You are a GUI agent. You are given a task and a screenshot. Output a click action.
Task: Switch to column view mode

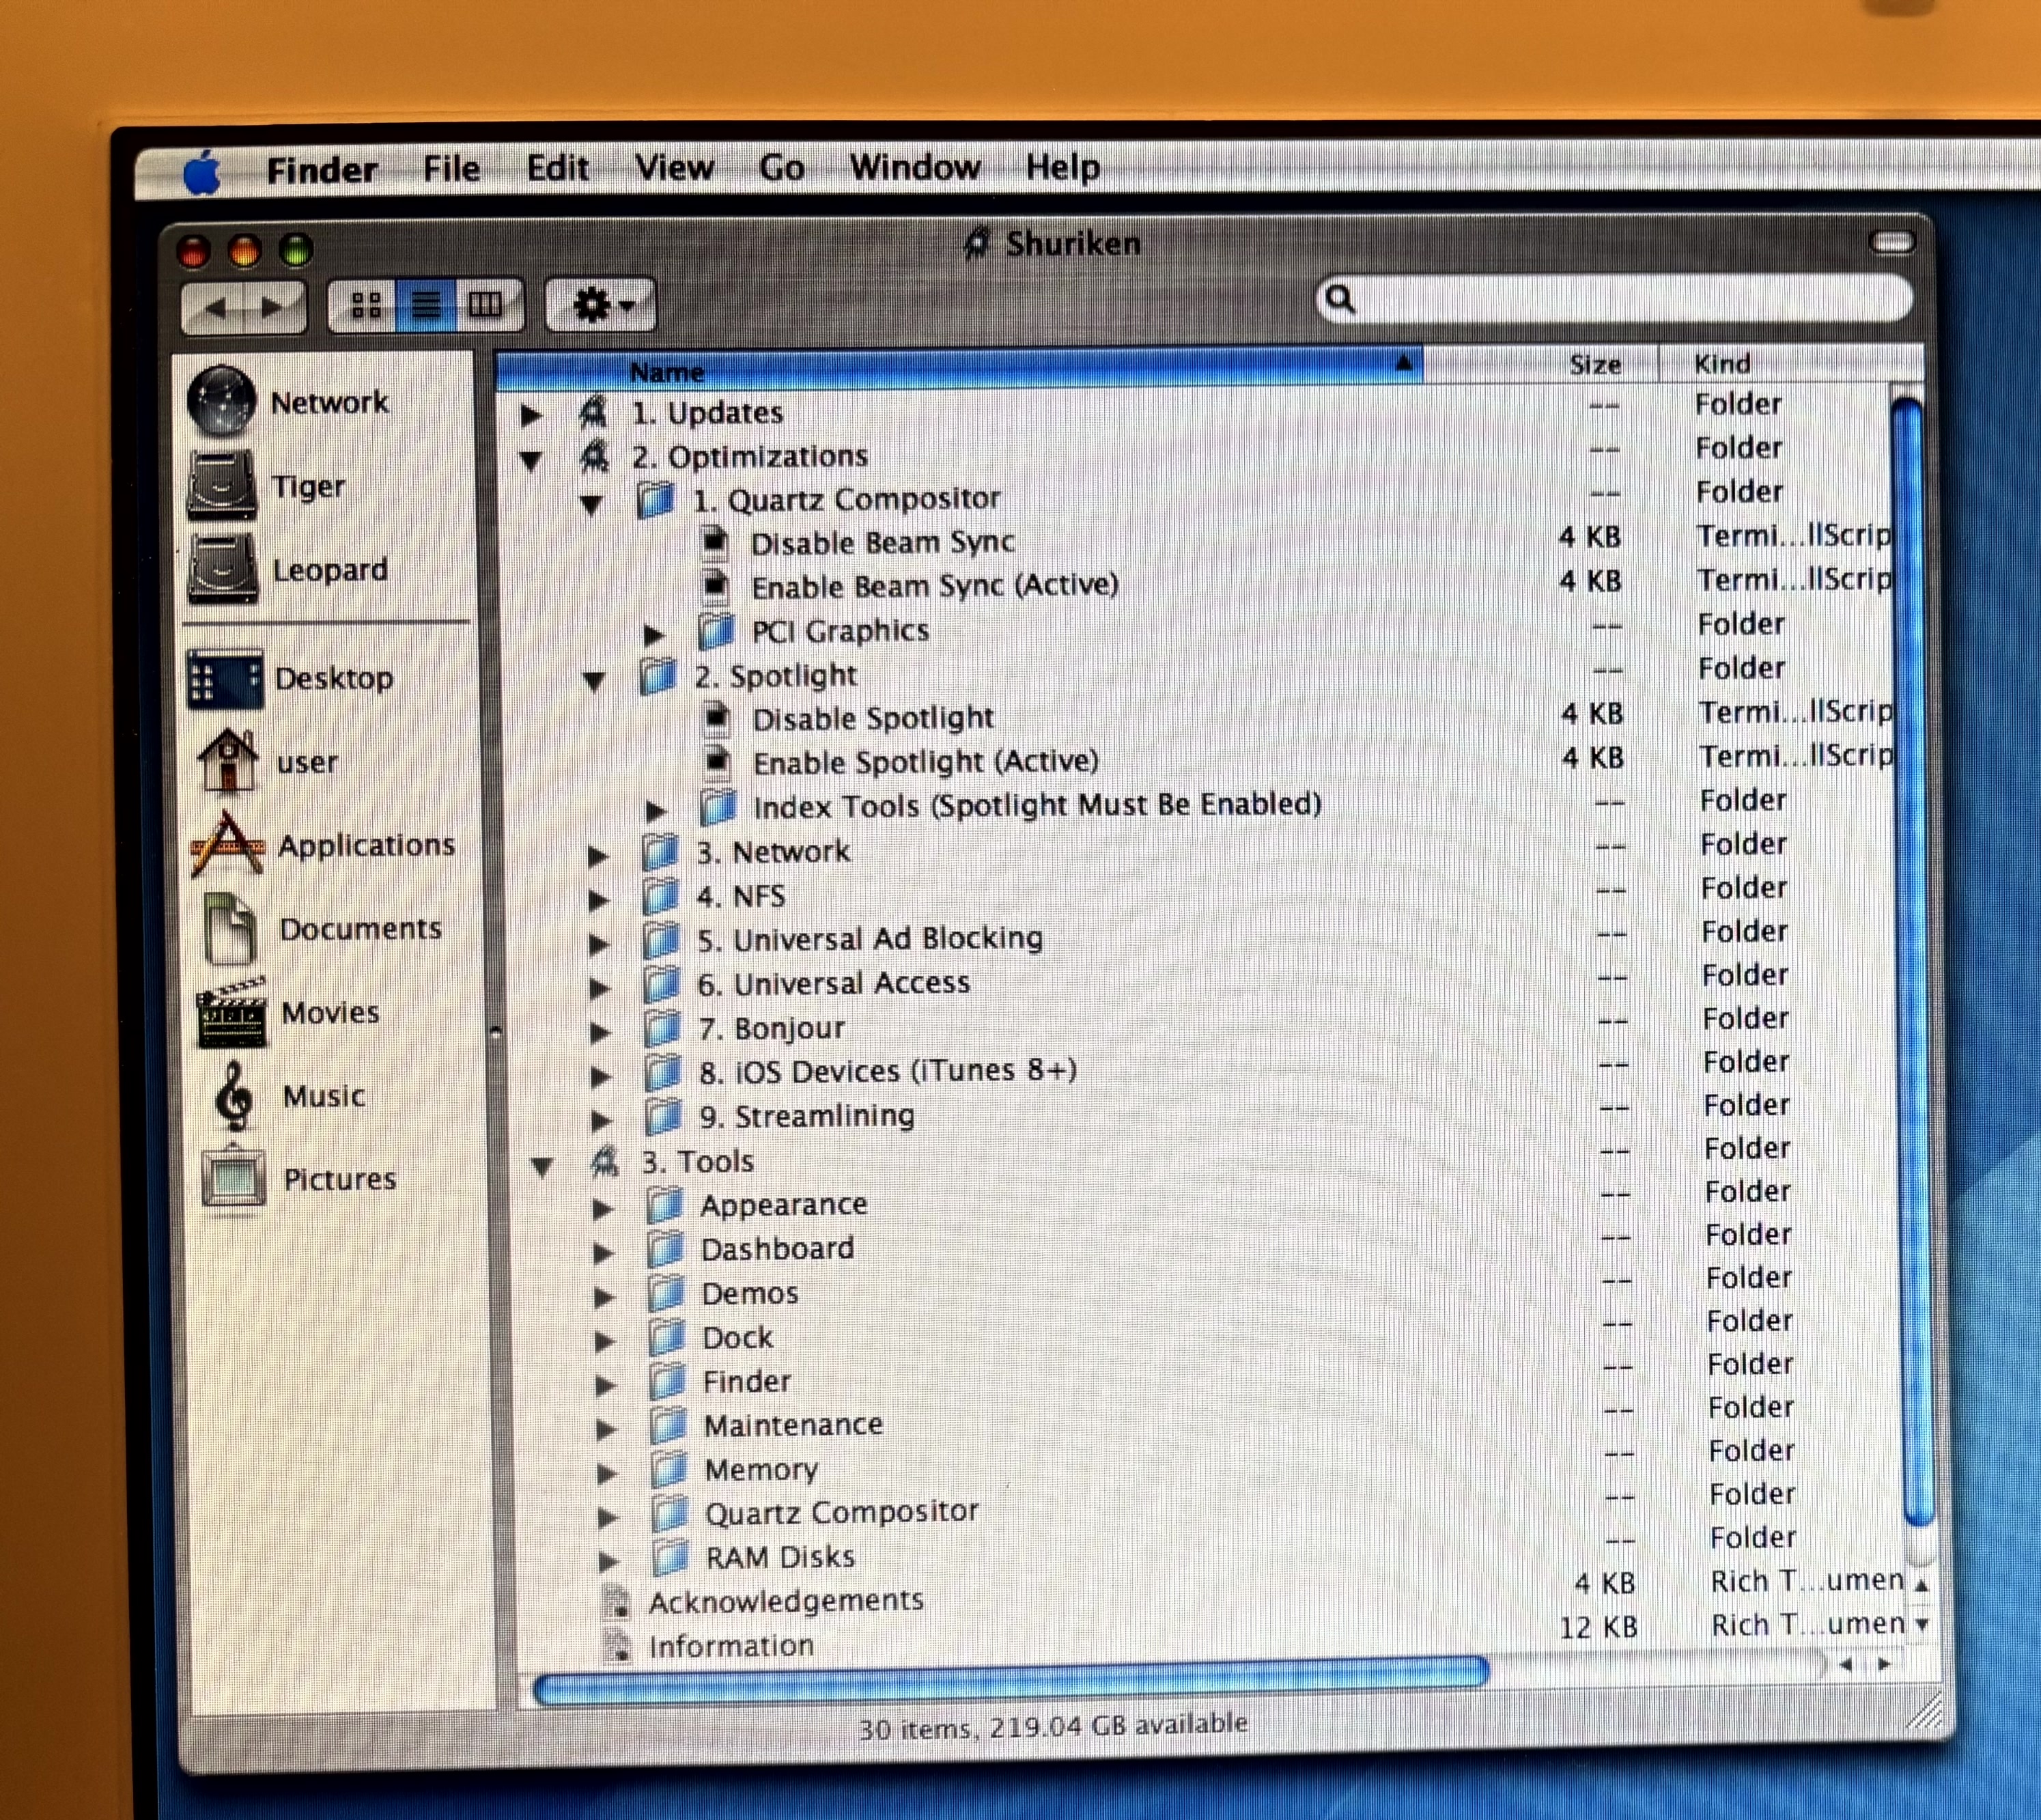tap(486, 304)
